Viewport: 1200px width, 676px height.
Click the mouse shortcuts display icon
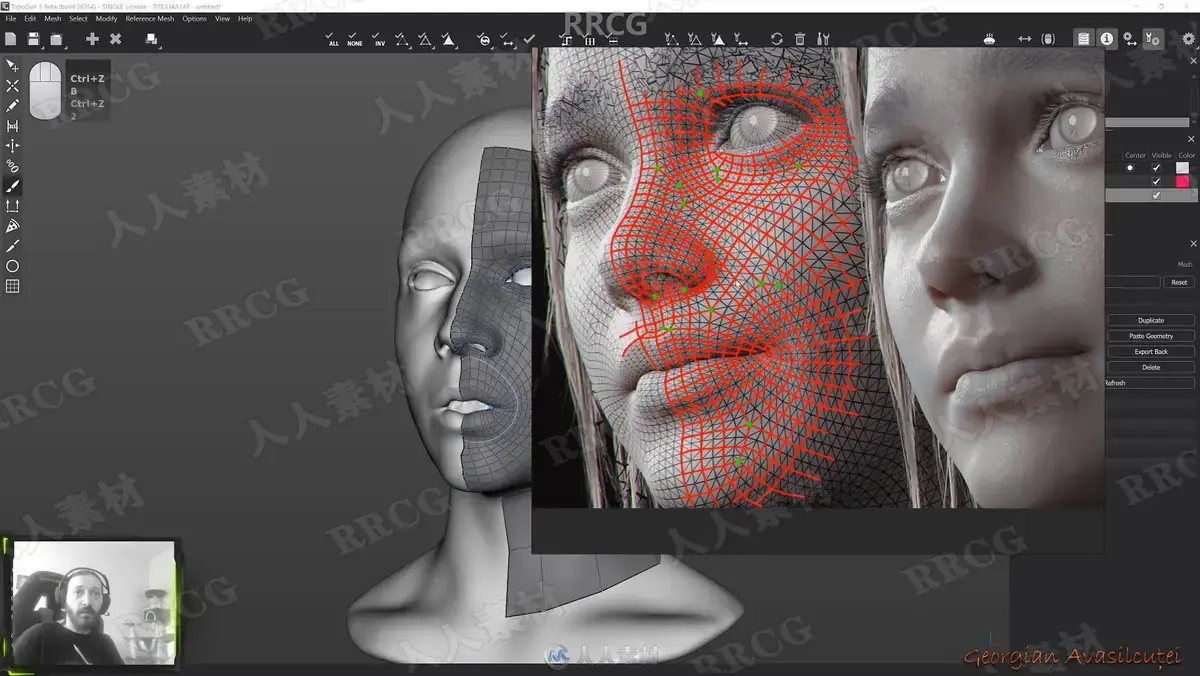pos(1048,39)
